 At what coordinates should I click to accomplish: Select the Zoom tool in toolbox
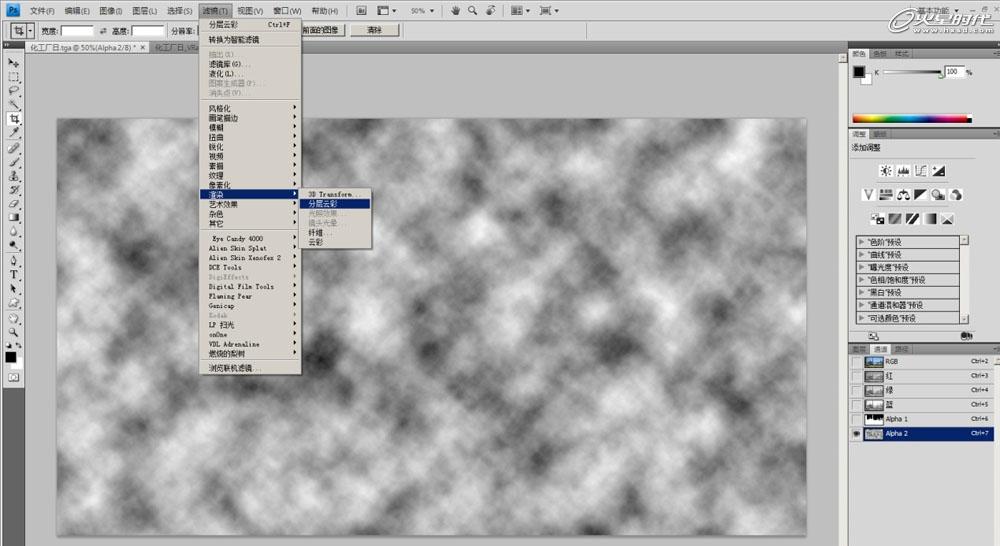pos(13,332)
